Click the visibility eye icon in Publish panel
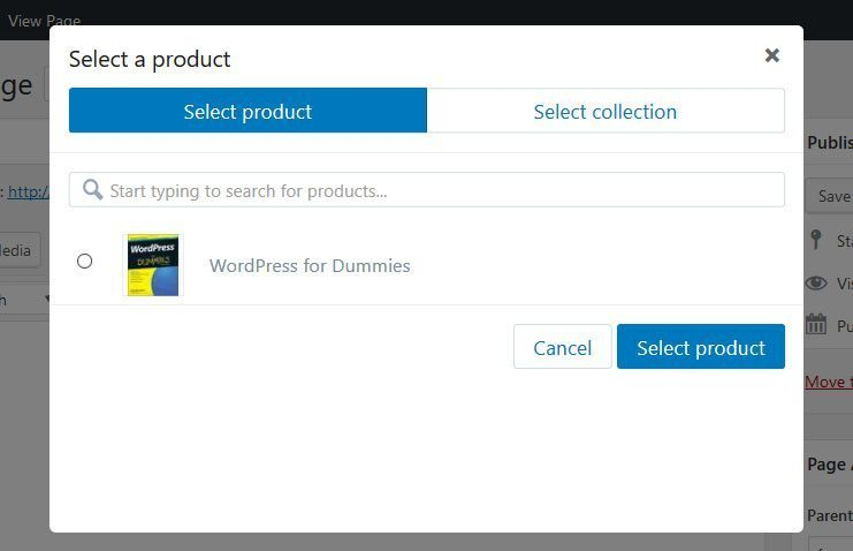Viewport: 853px width, 551px height. (816, 283)
